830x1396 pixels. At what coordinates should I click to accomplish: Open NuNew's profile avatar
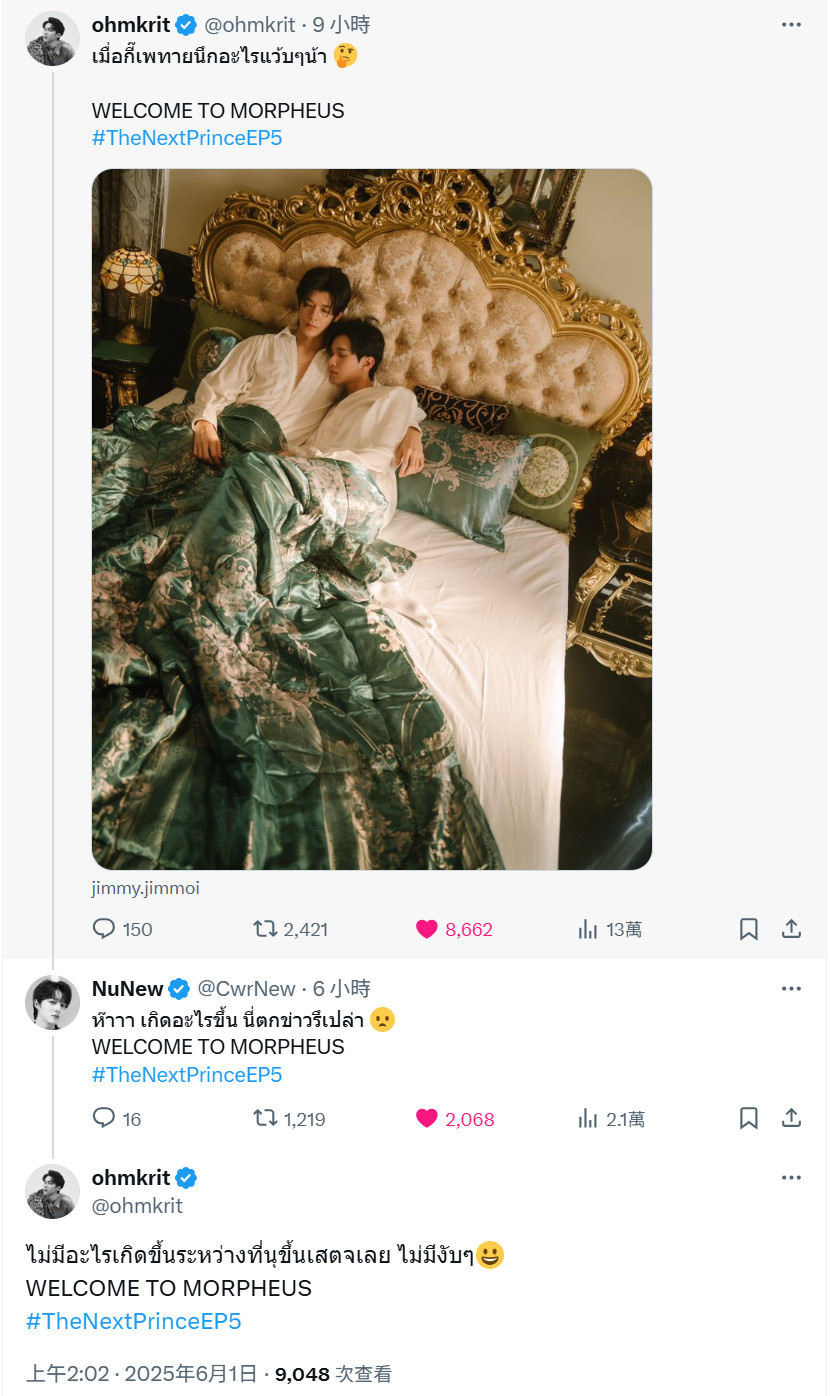52,1002
